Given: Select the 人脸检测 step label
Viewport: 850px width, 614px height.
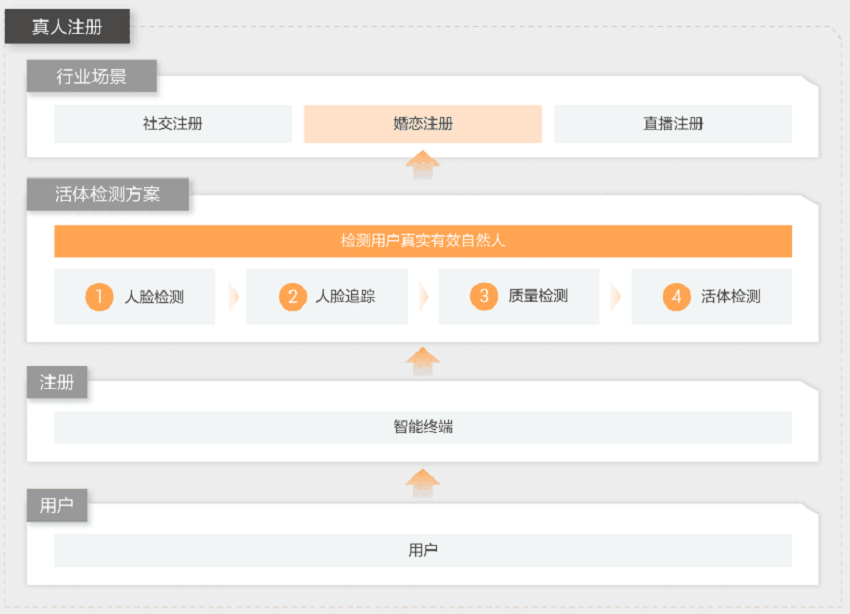Looking at the screenshot, I should pos(154,297).
